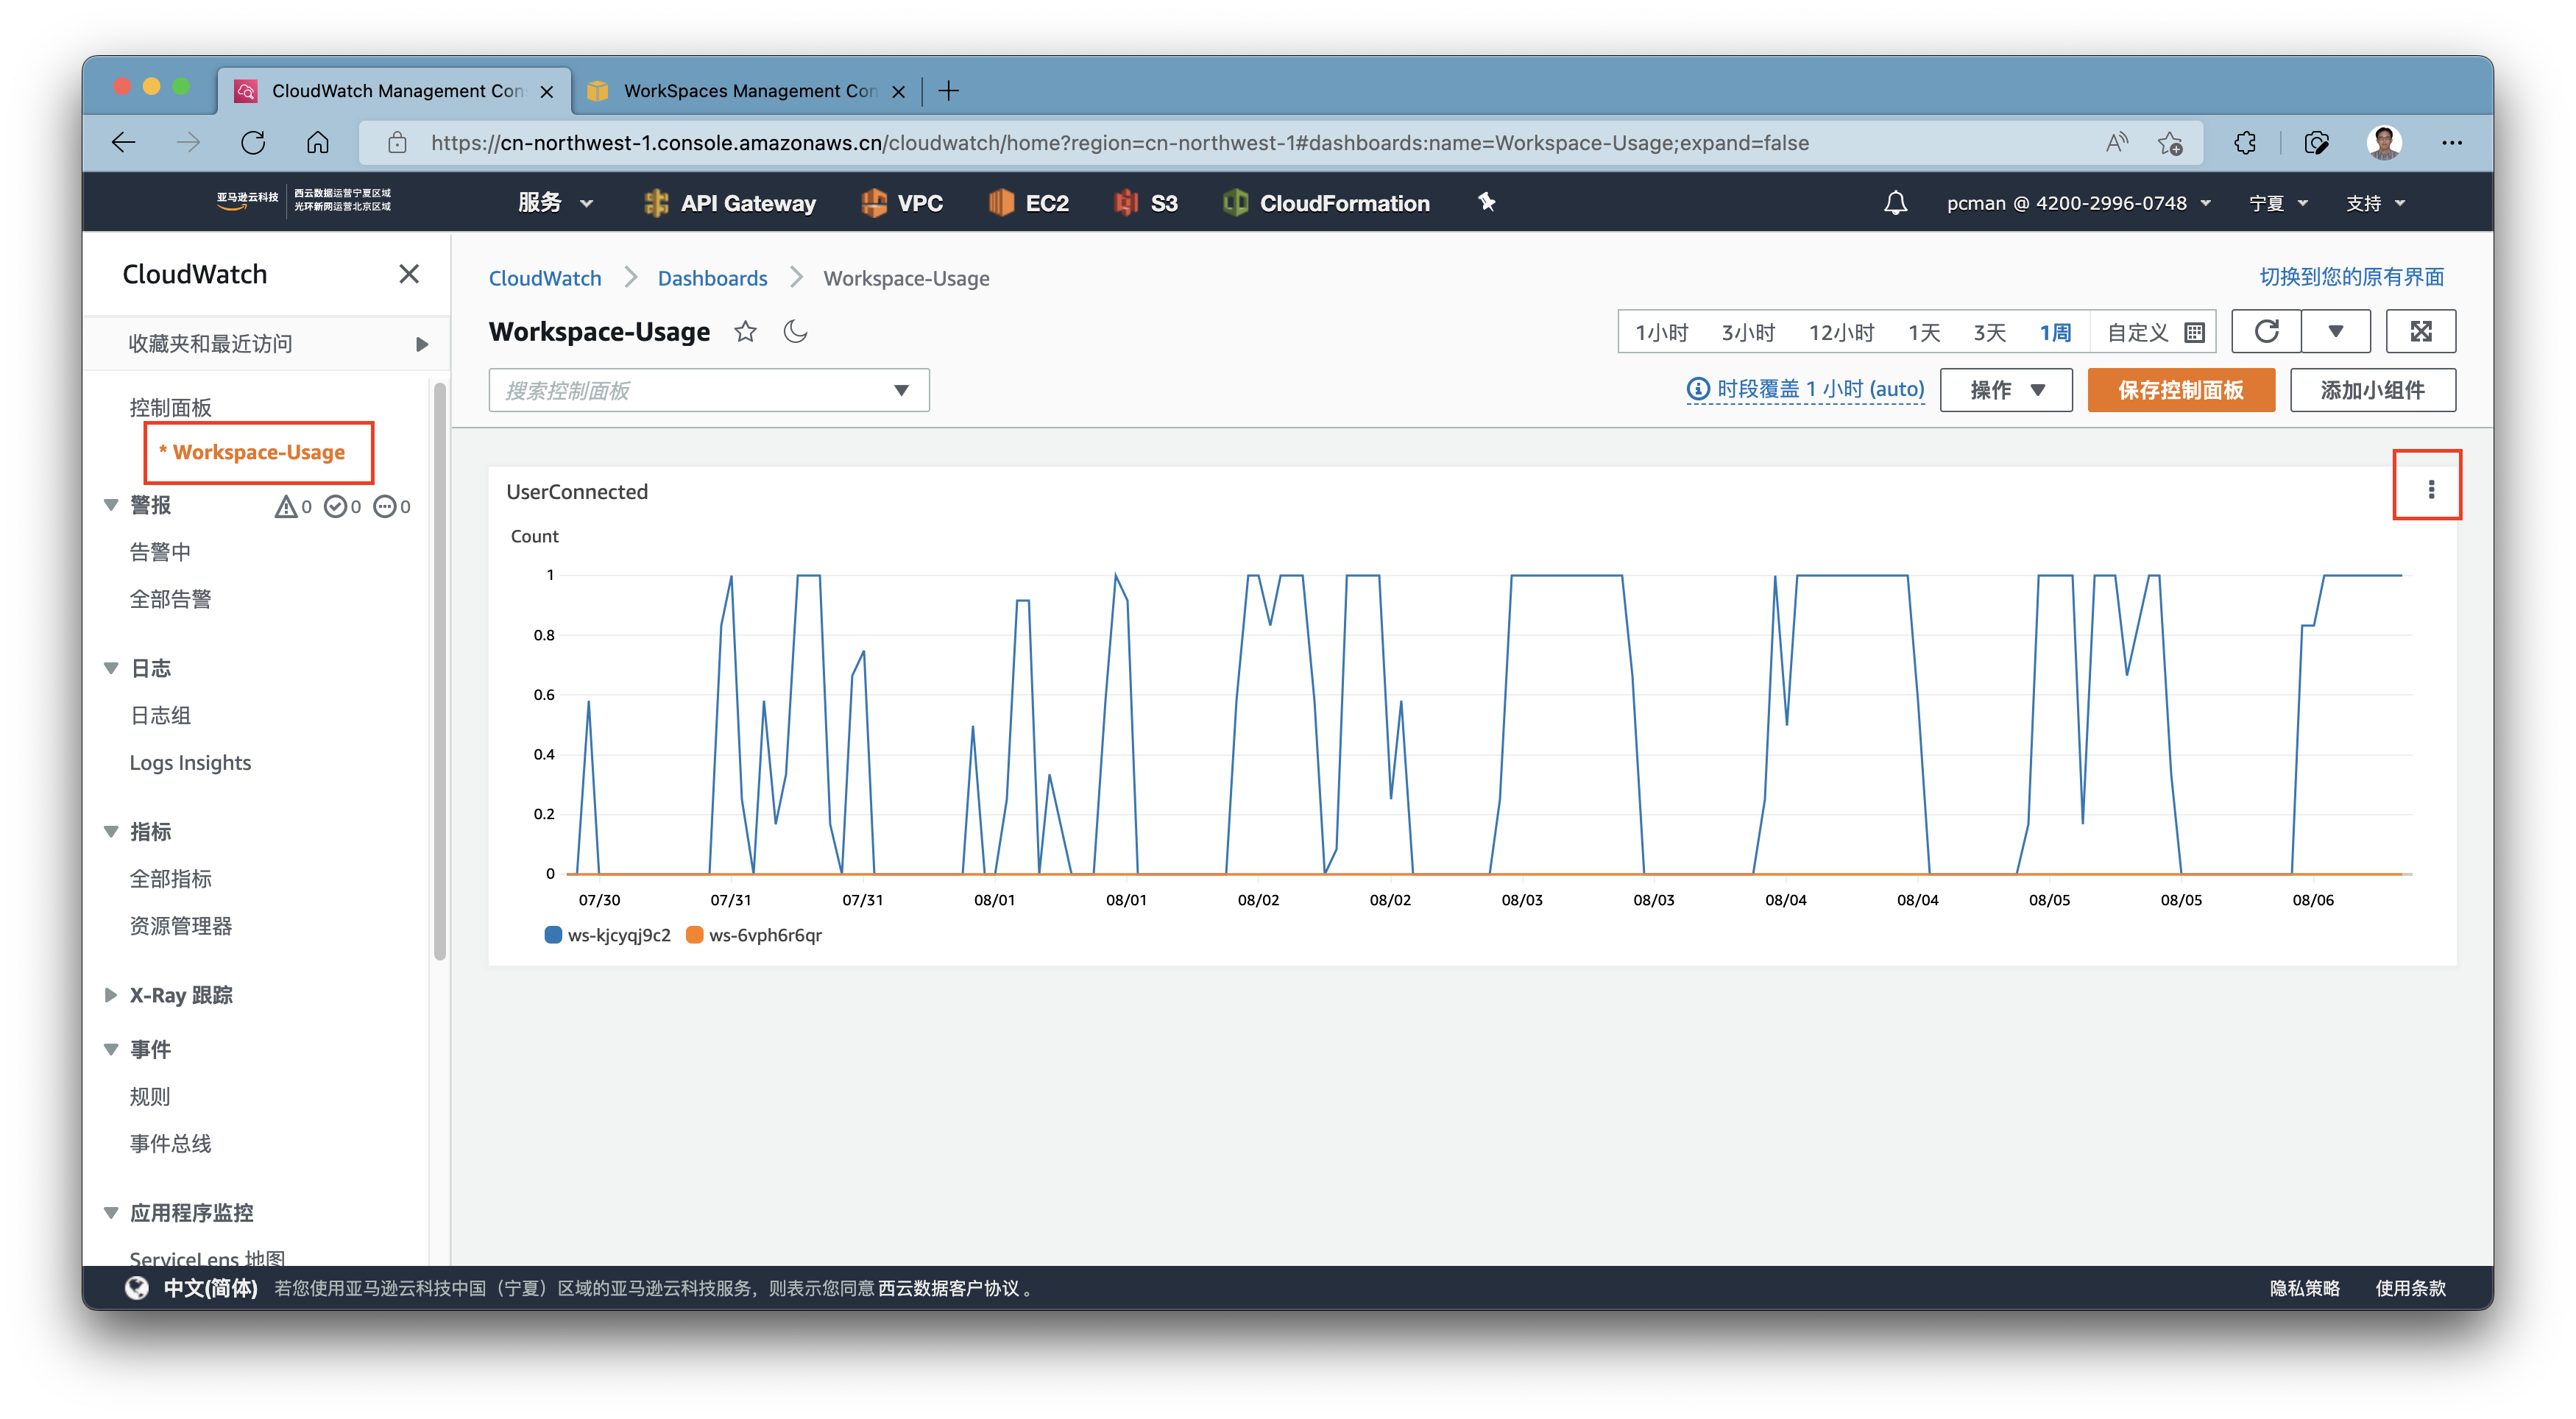This screenshot has width=2576, height=1419.
Task: Open the UserConnected widget actions menu
Action: pos(2431,490)
